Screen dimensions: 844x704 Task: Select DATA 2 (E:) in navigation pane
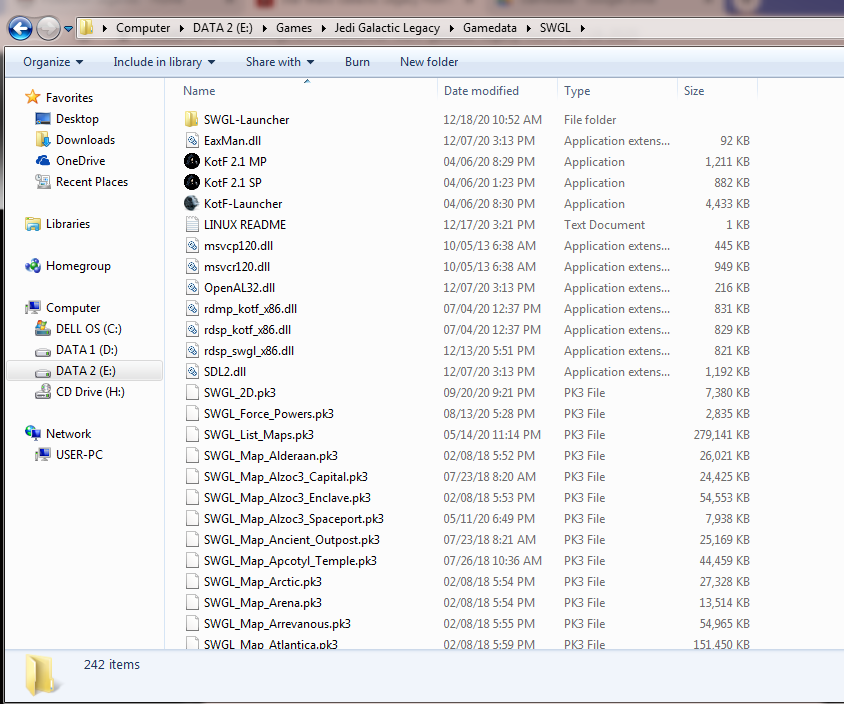(85, 371)
